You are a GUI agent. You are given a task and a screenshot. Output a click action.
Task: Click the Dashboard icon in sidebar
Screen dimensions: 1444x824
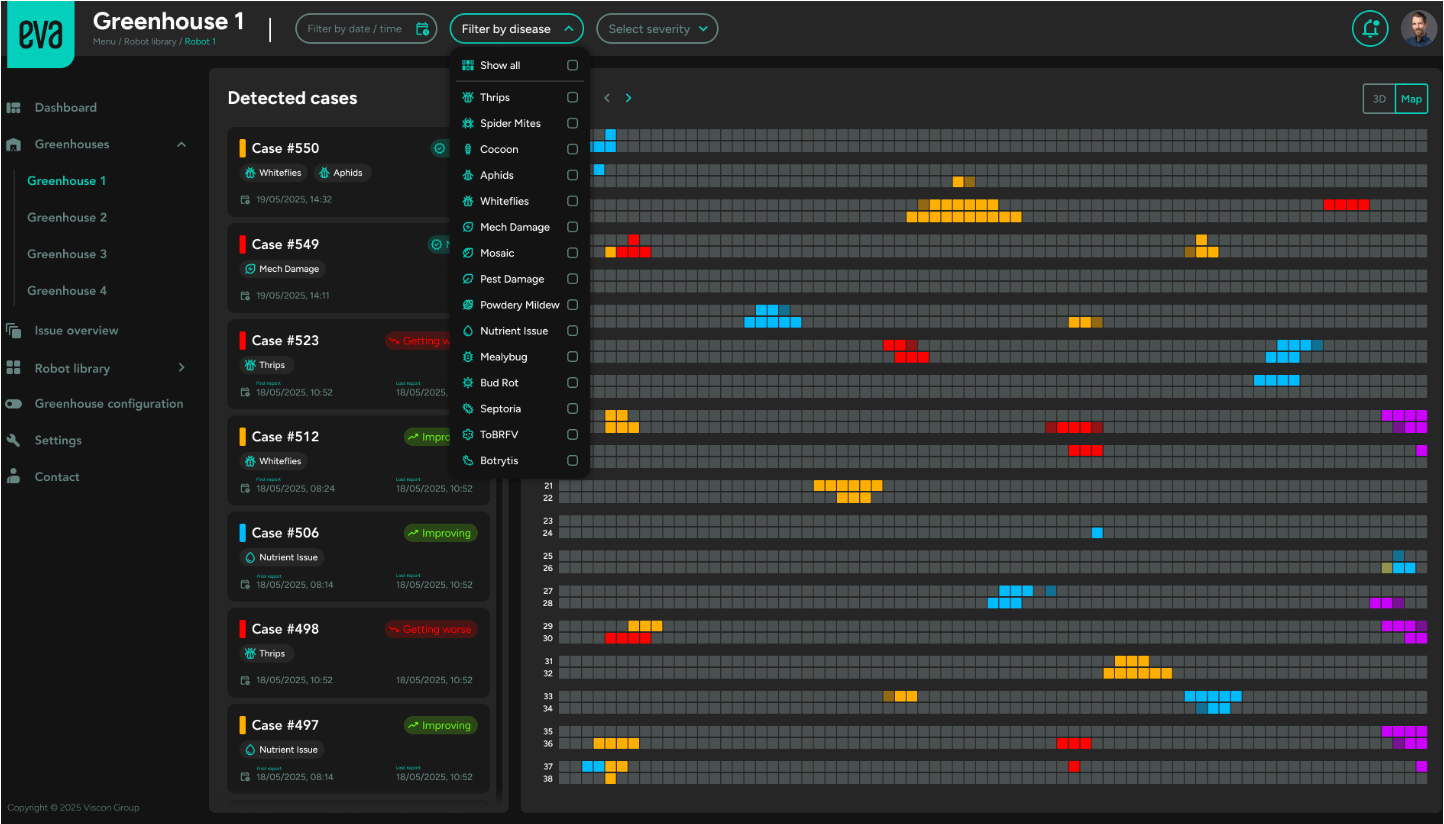click(x=14, y=108)
